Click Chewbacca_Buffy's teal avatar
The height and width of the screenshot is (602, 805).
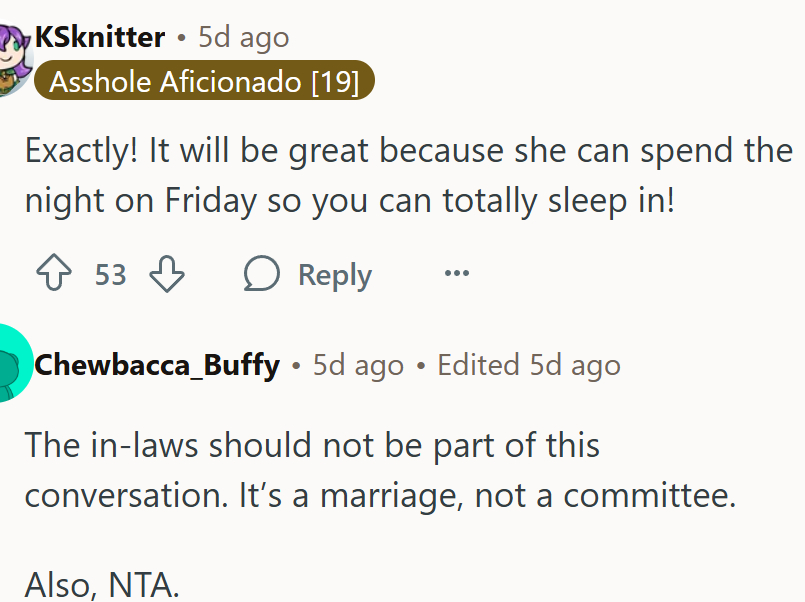click(12, 364)
